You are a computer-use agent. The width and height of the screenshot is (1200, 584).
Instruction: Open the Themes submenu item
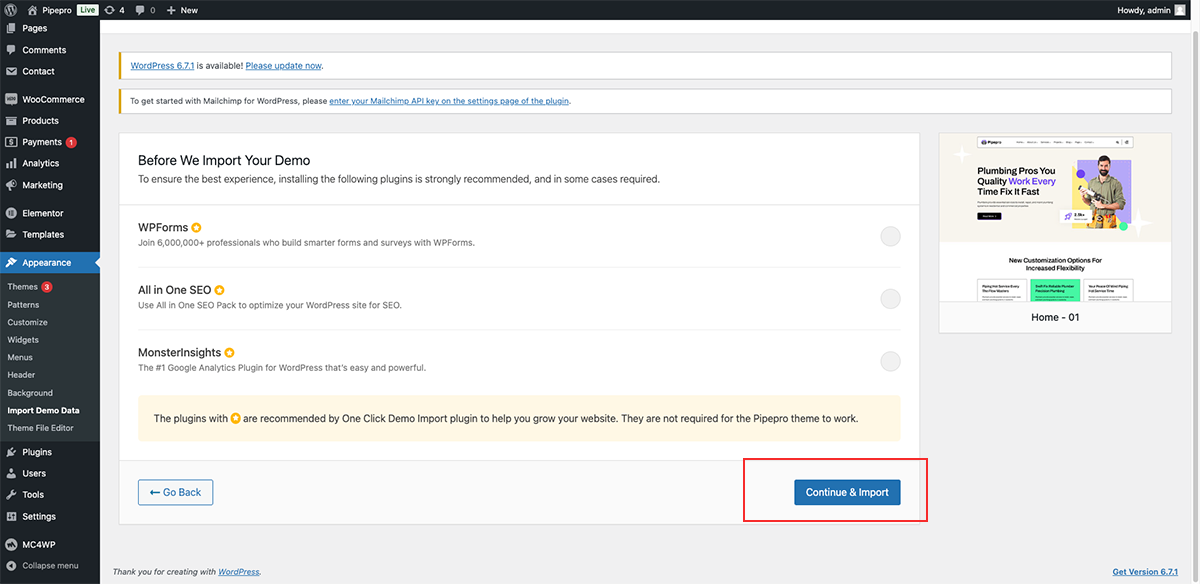[x=22, y=287]
